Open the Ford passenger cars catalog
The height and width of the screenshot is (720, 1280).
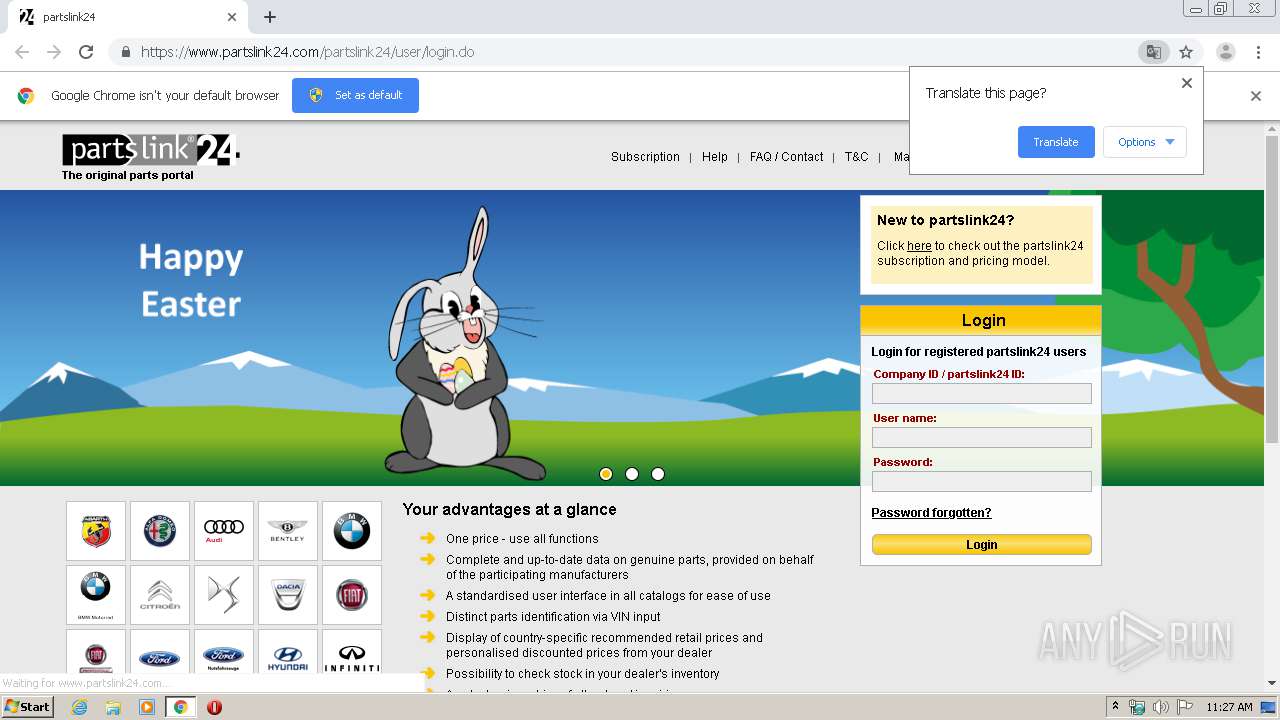[x=160, y=652]
